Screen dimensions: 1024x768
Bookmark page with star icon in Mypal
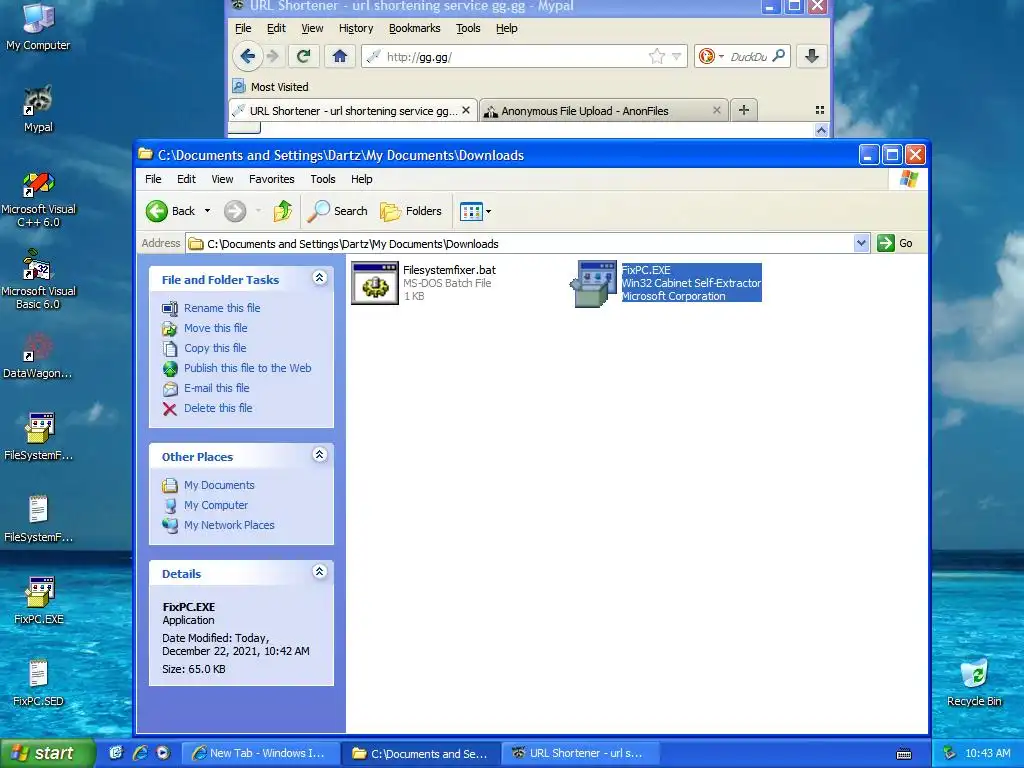coord(656,56)
